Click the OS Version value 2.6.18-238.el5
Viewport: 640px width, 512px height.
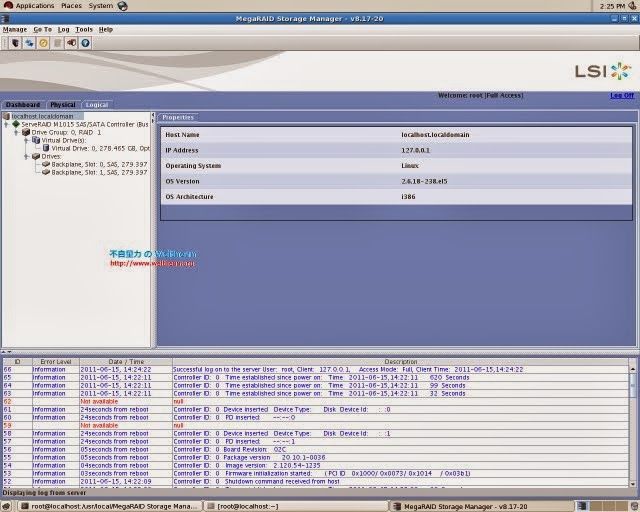[424, 181]
